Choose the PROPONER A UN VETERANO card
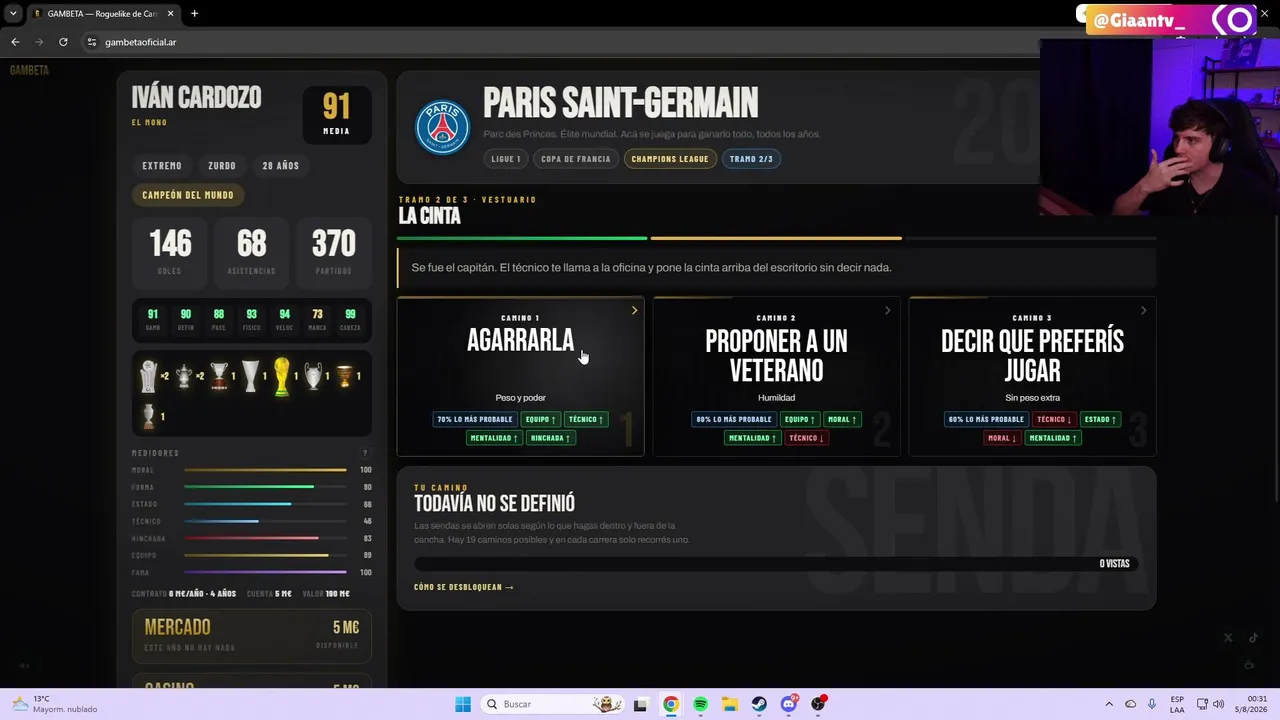Image resolution: width=1280 pixels, height=720 pixels. (776, 376)
